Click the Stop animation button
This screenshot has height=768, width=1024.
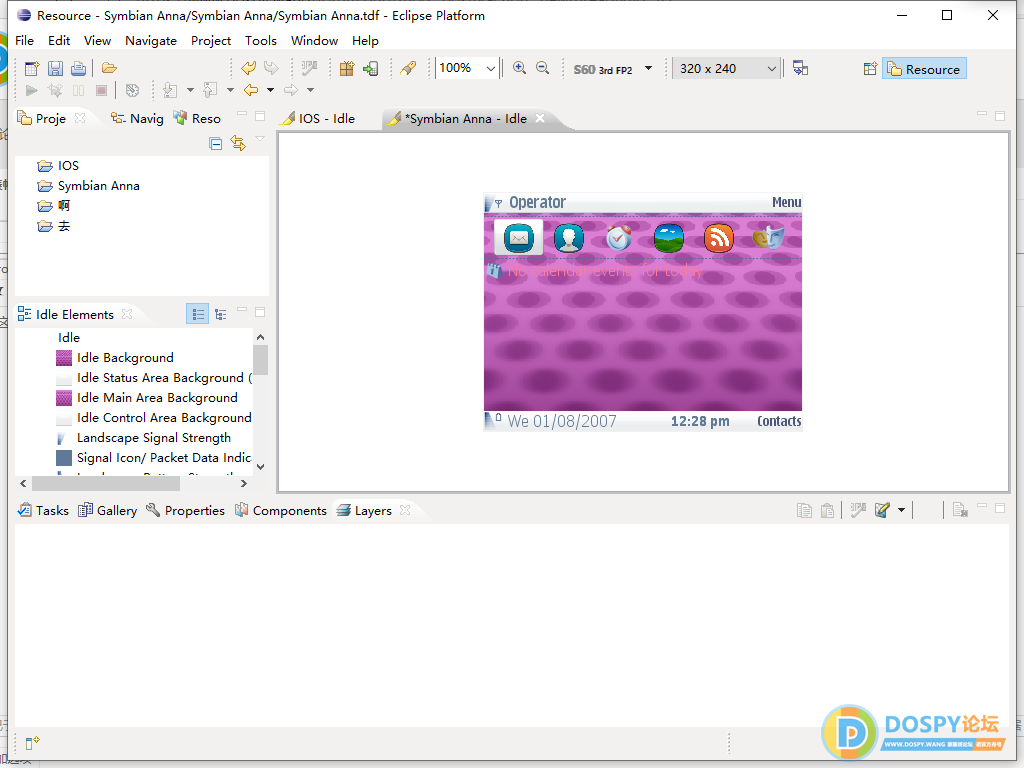(x=101, y=90)
